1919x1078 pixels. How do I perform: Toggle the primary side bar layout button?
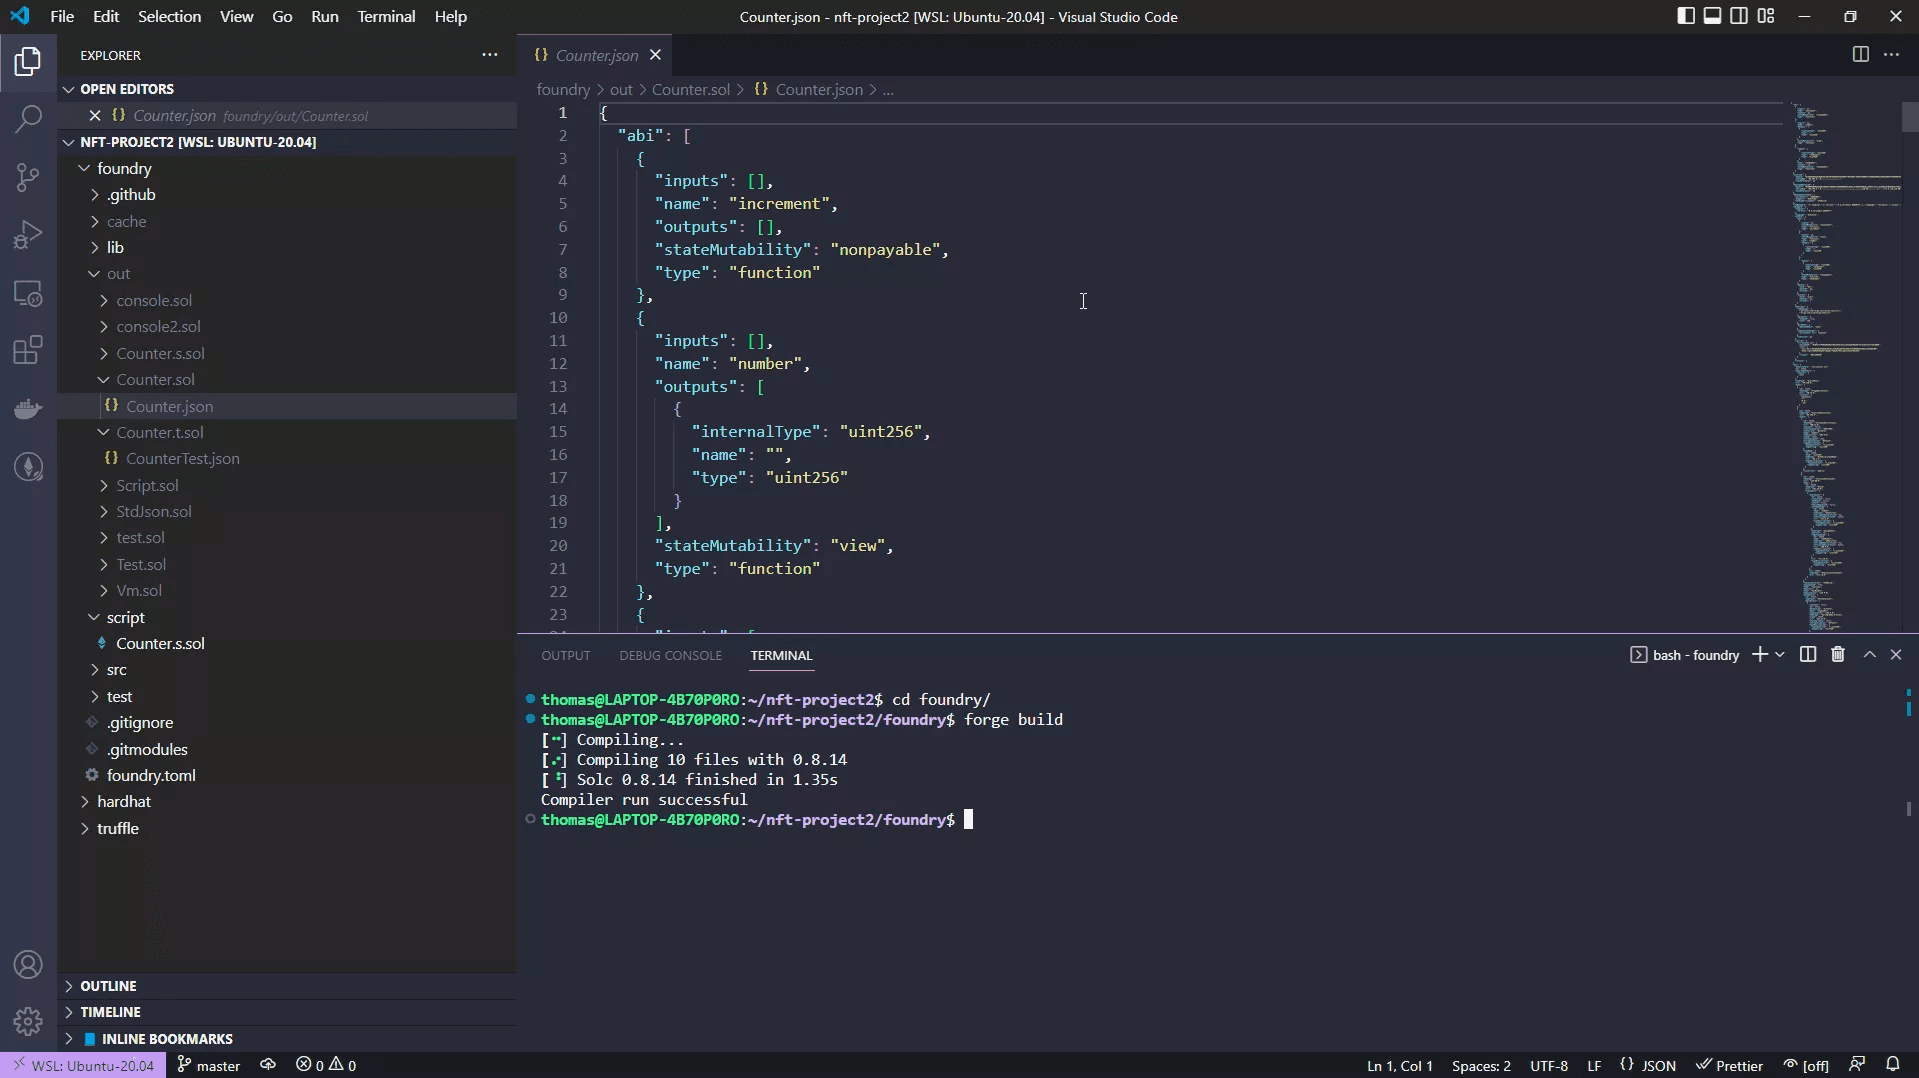click(x=1686, y=16)
